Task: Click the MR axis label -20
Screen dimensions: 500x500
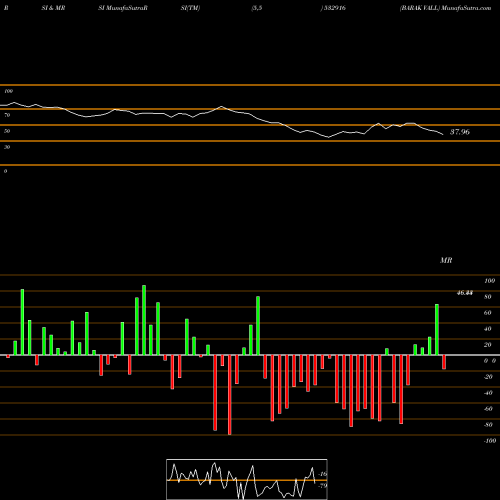Action: pos(488,377)
